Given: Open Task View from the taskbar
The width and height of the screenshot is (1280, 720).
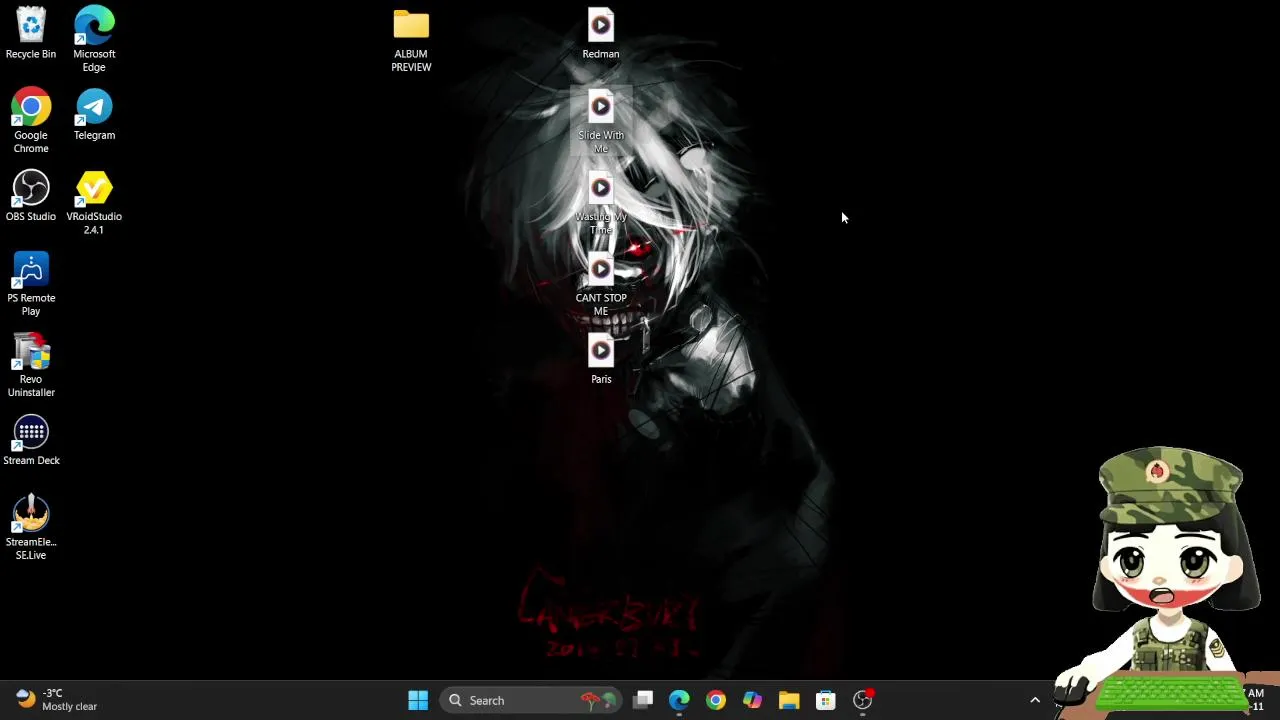Looking at the screenshot, I should 643,701.
